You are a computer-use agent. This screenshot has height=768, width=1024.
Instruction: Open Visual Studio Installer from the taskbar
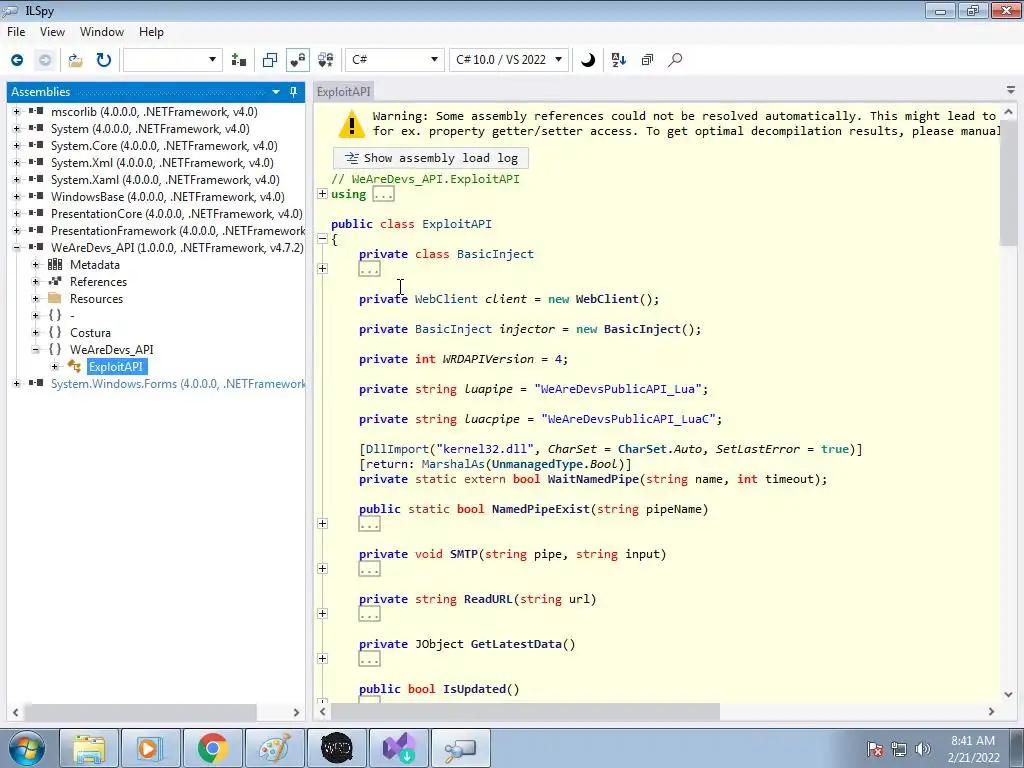(x=398, y=748)
